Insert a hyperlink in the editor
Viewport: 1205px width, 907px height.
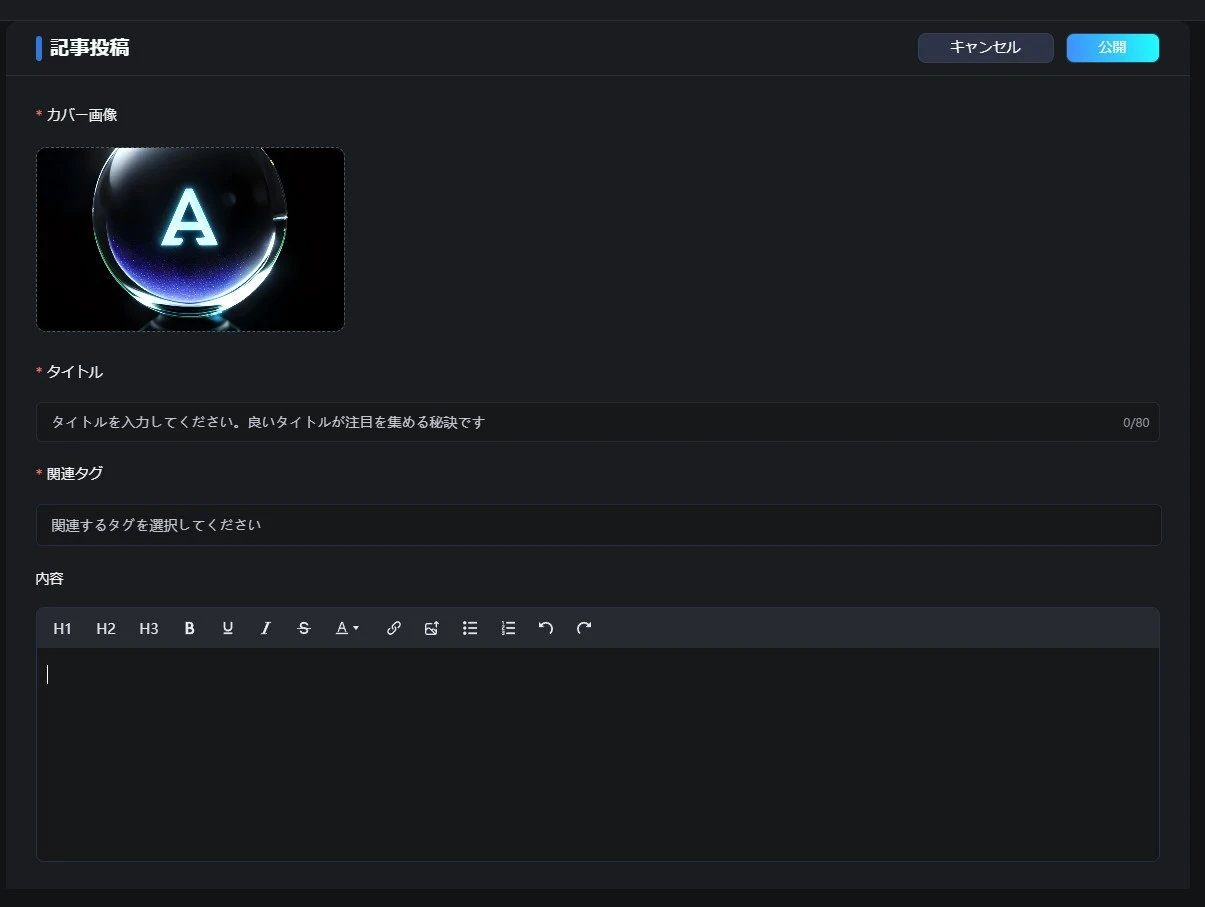click(394, 628)
